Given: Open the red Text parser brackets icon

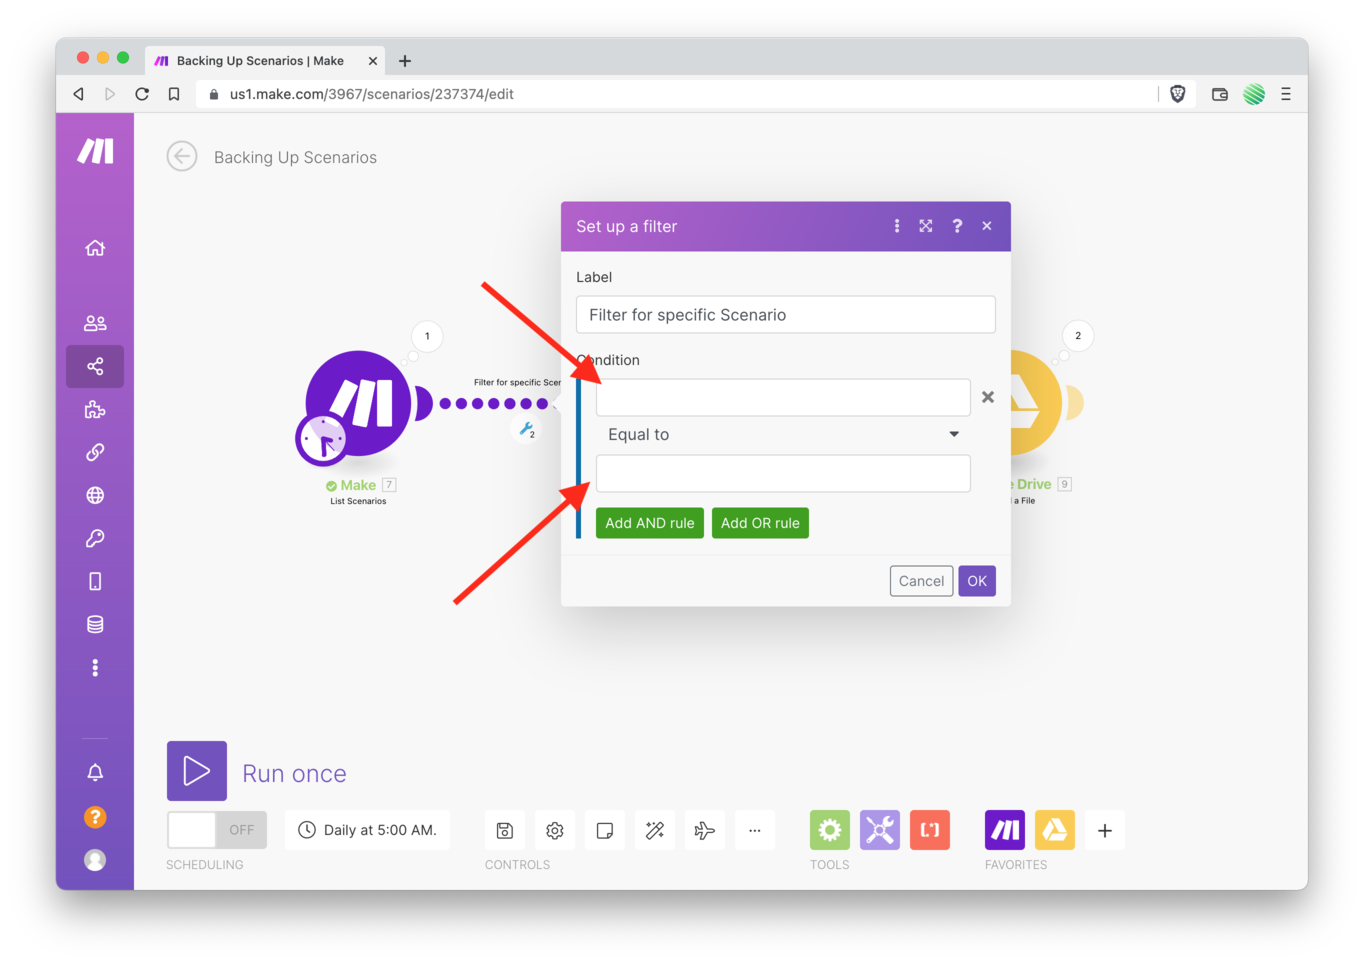Looking at the screenshot, I should click(x=930, y=830).
